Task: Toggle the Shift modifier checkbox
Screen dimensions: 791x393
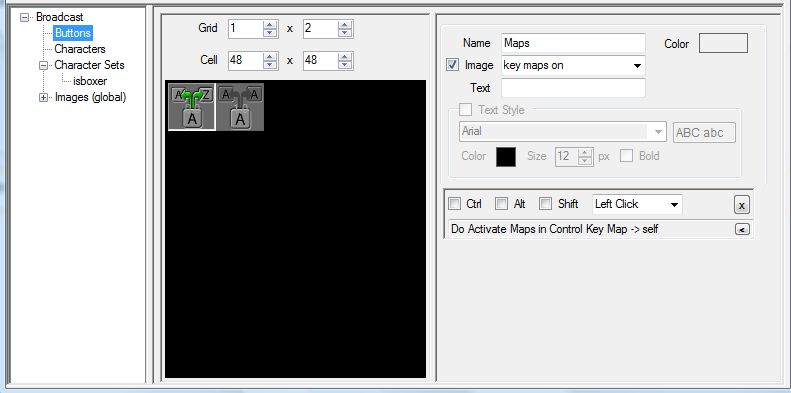Action: coord(545,204)
